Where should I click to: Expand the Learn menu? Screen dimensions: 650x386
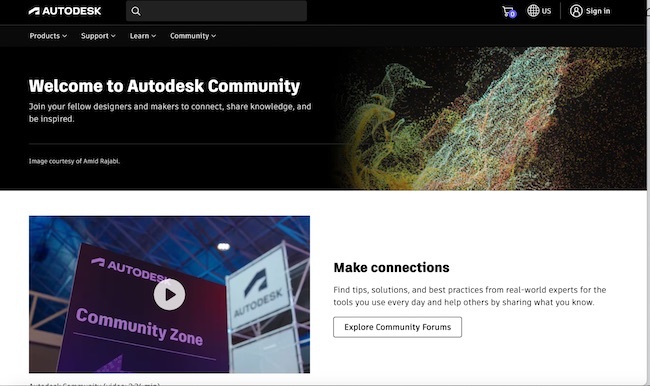pyautogui.click(x=143, y=36)
